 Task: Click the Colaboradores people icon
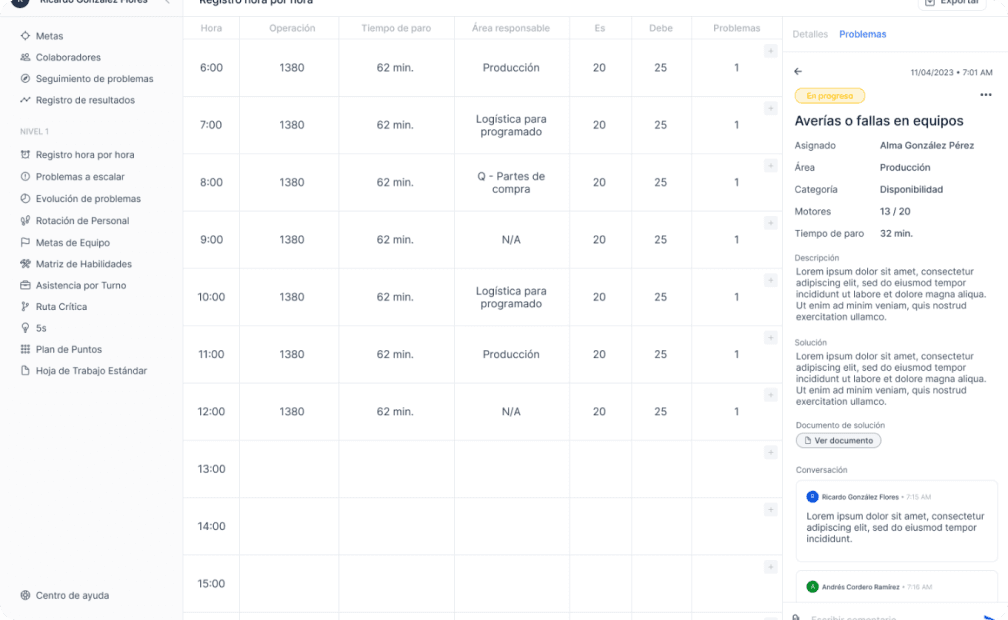click(25, 58)
